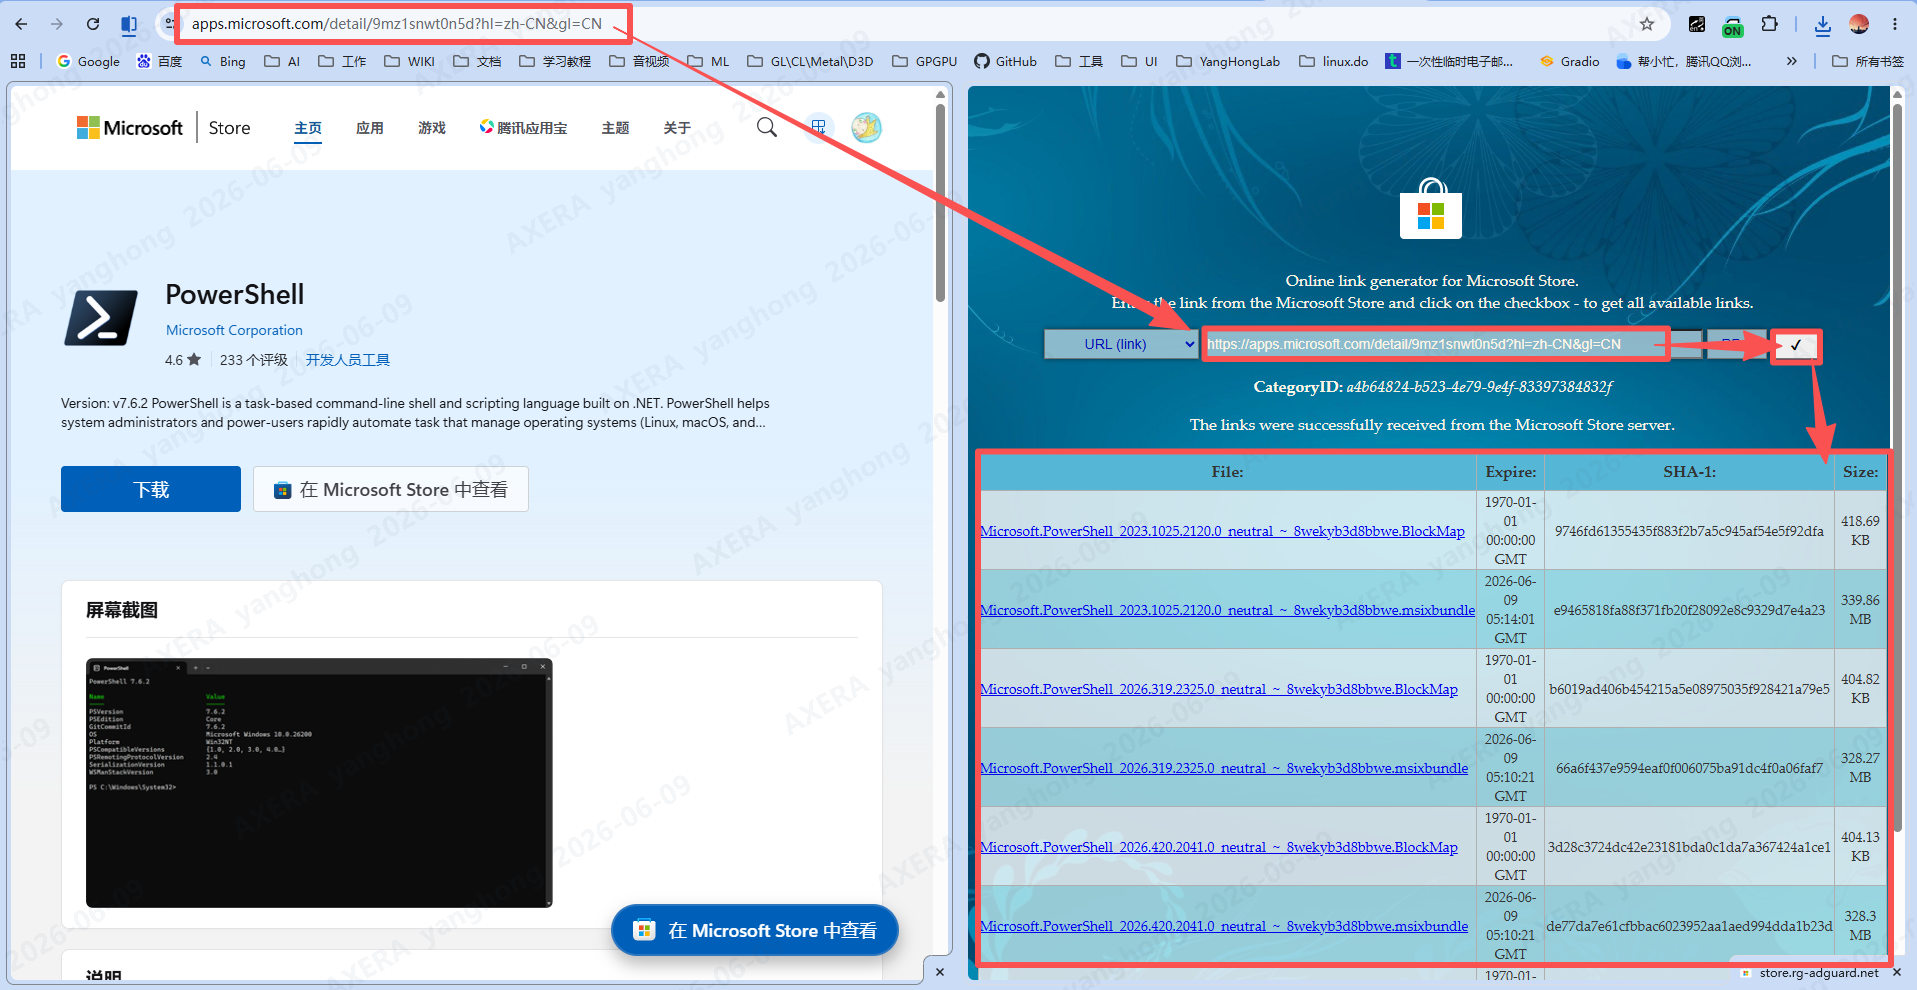The image size is (1917, 990).
Task: Click the blue 下载 button
Action: click(x=151, y=489)
